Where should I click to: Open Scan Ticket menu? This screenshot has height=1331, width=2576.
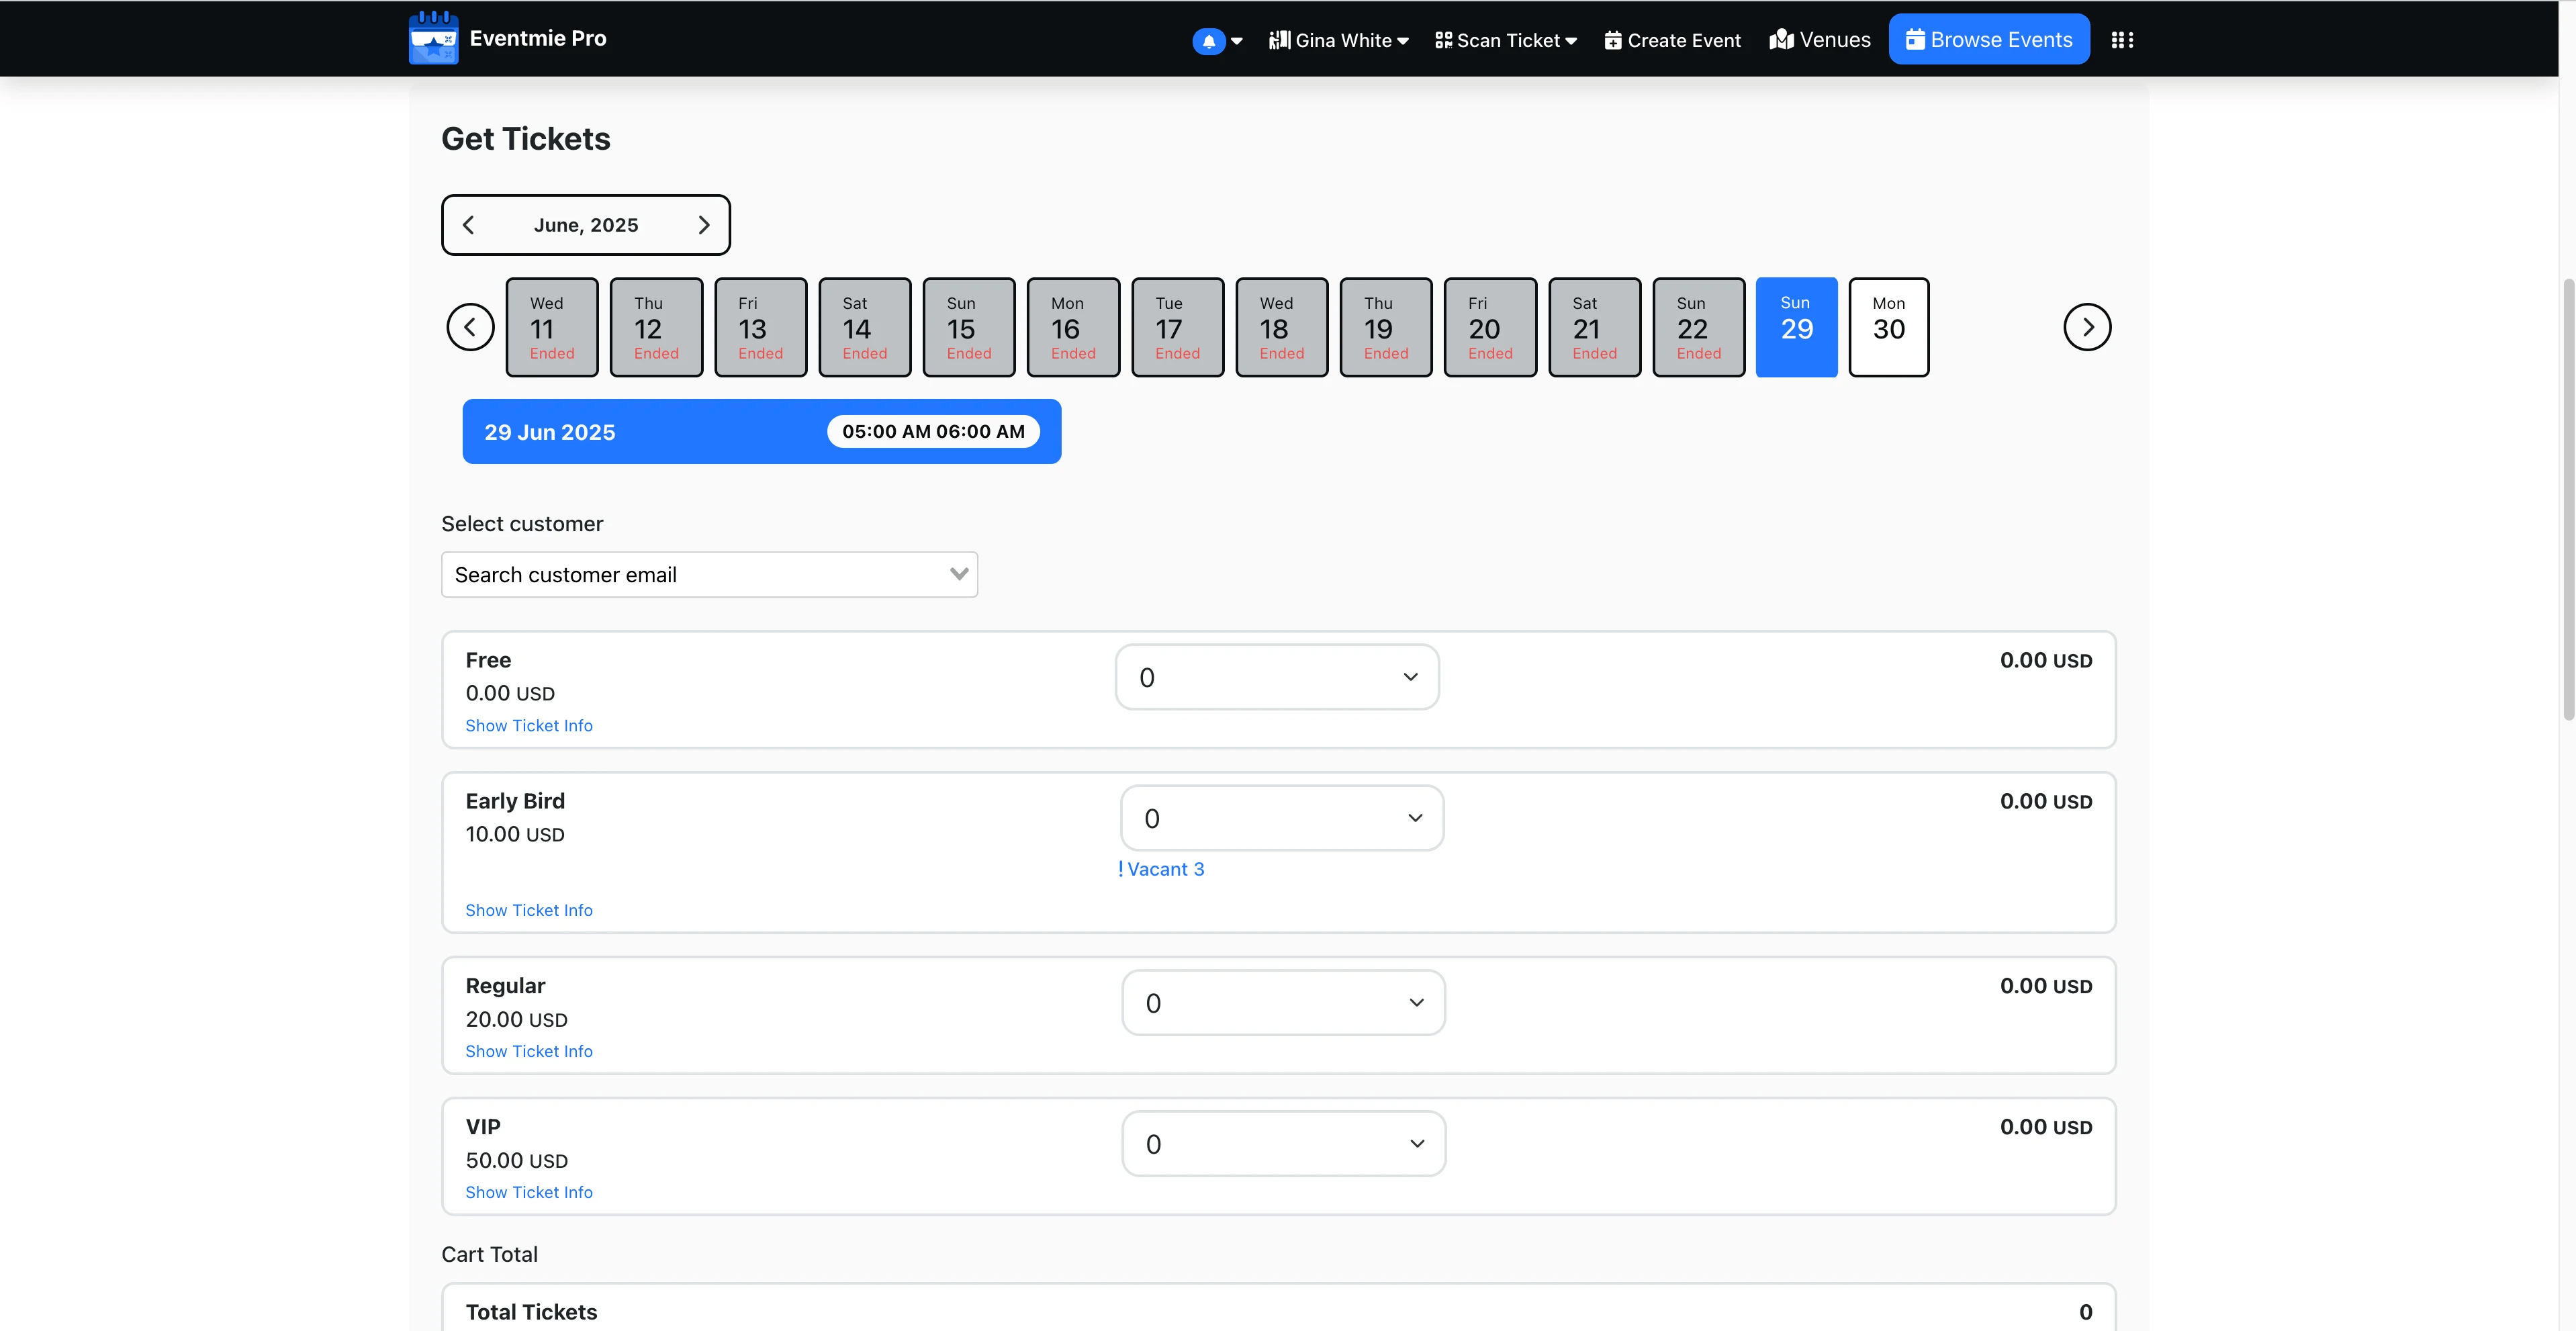1505,40
